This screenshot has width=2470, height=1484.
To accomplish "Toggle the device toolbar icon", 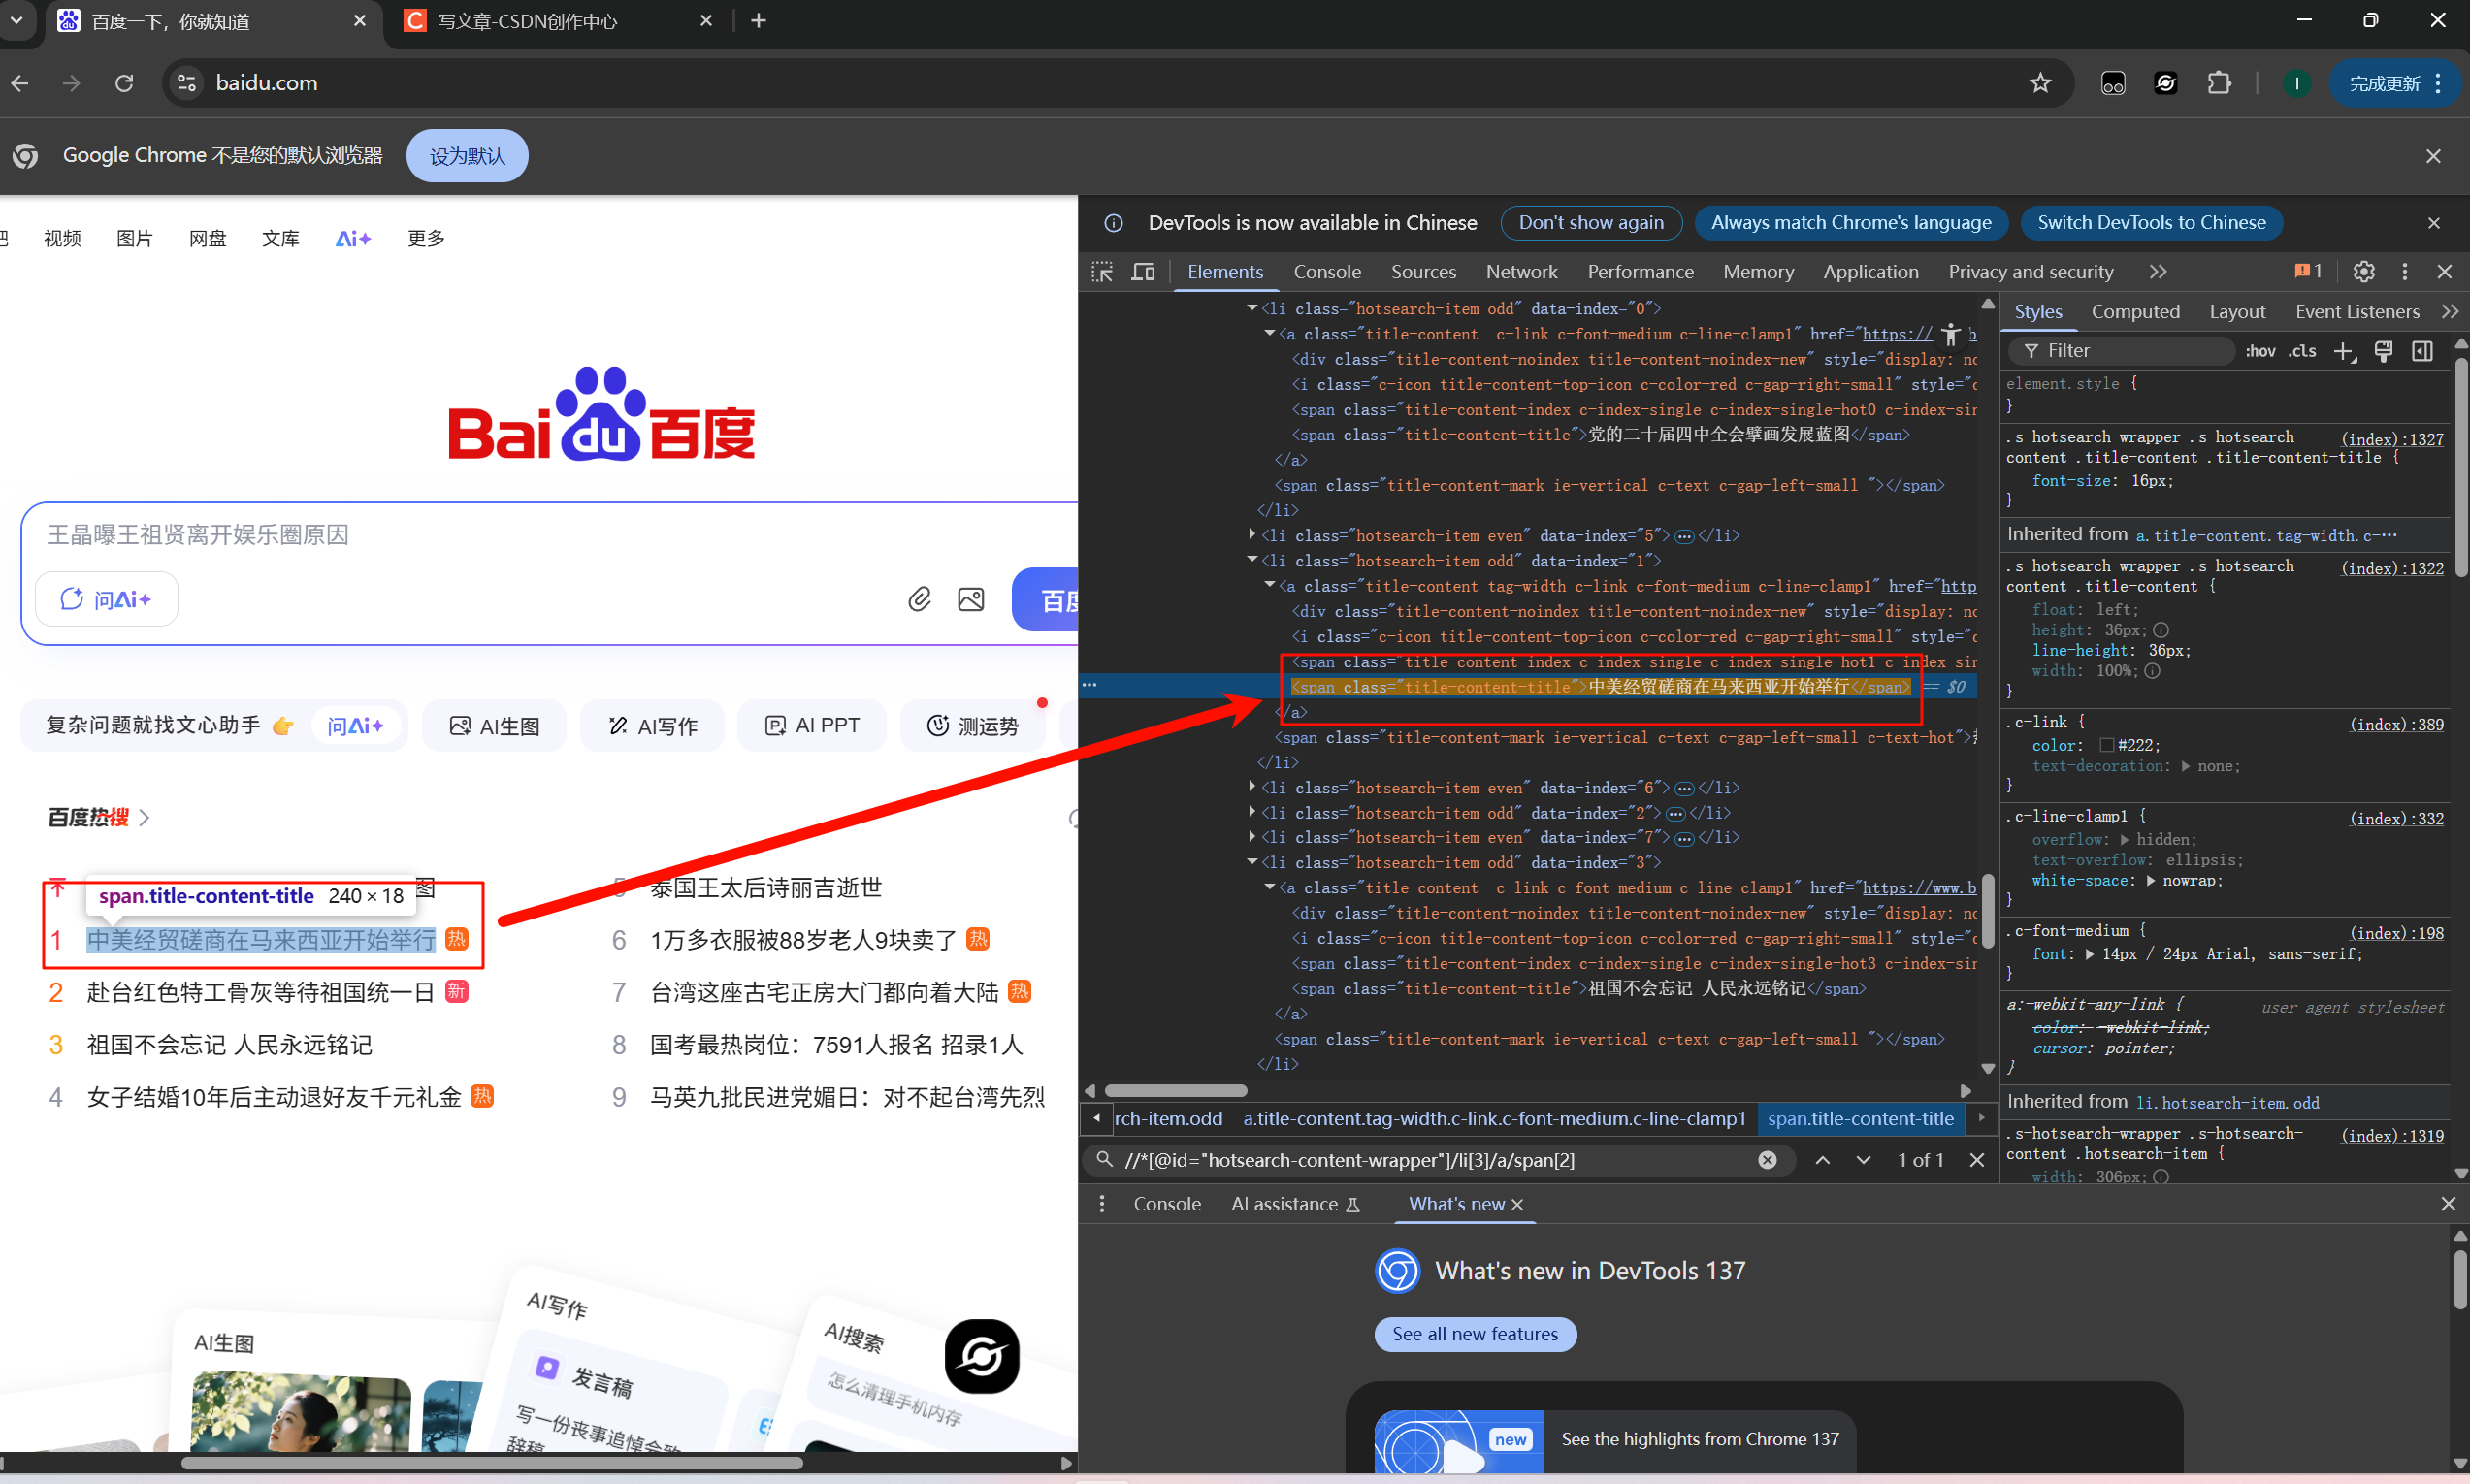I will (1142, 272).
